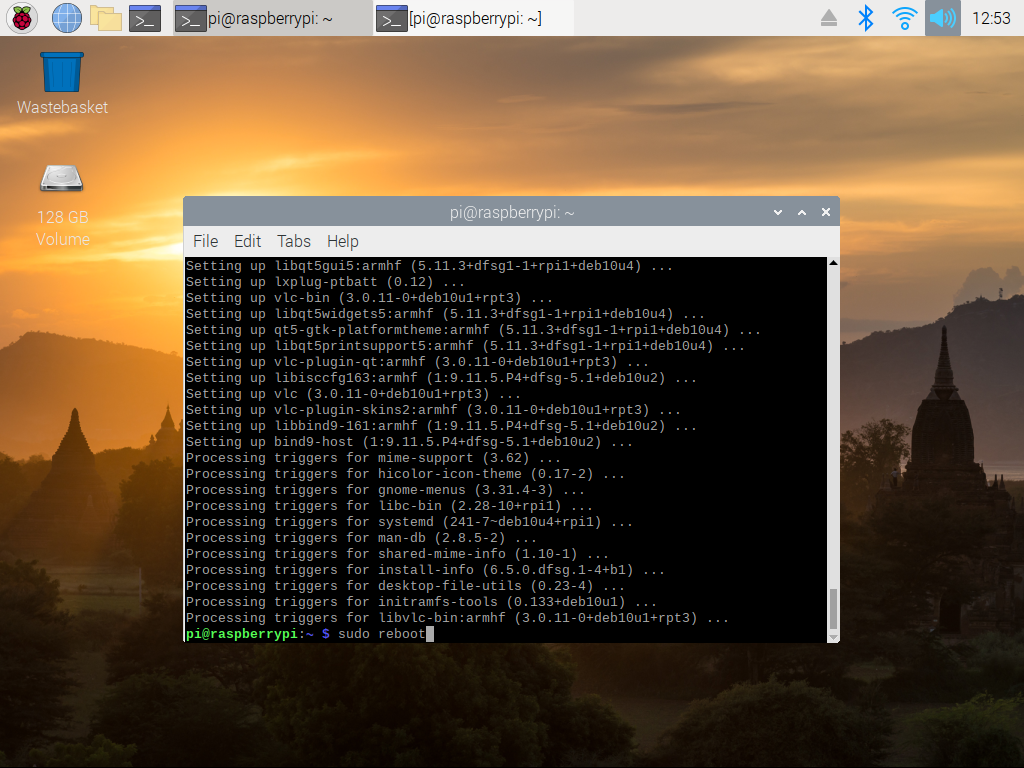Screen dimensions: 1024x768
Task: Click the line 'Setting up libqt5widgets5:armhf'
Action: (445, 314)
